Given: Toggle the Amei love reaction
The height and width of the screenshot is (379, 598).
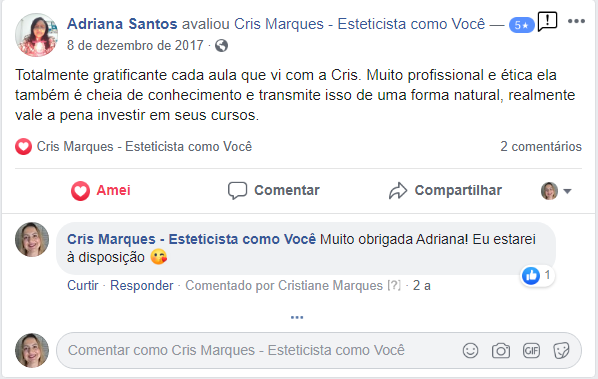Looking at the screenshot, I should point(101,190).
